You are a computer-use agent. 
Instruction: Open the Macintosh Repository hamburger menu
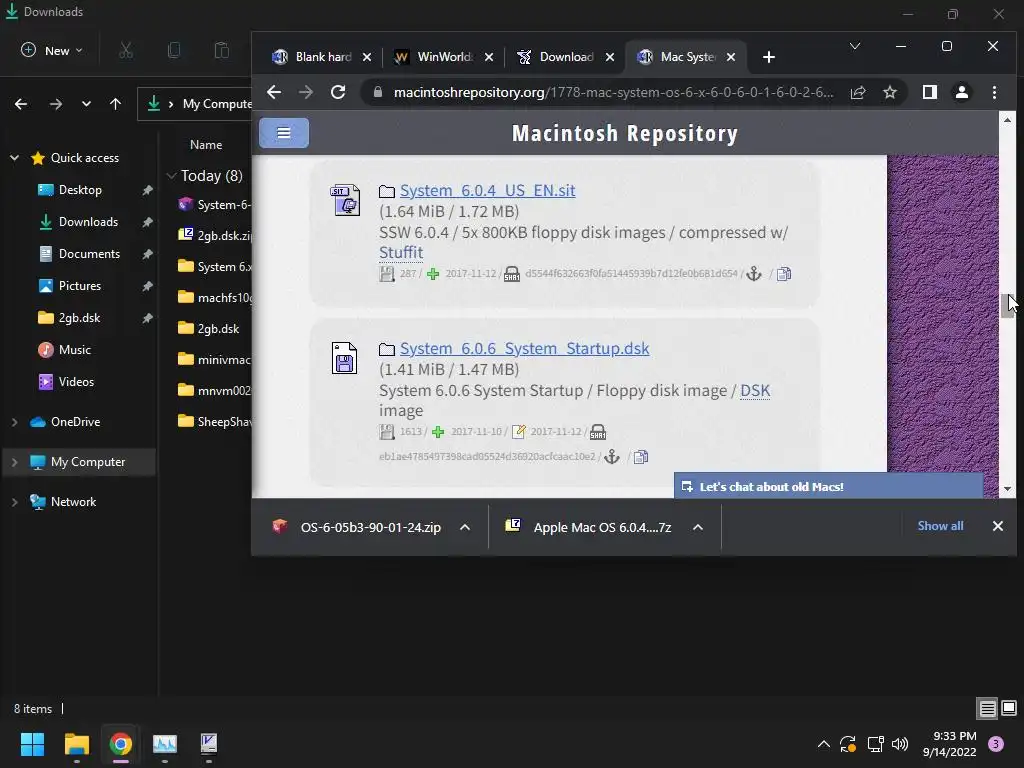tap(283, 133)
